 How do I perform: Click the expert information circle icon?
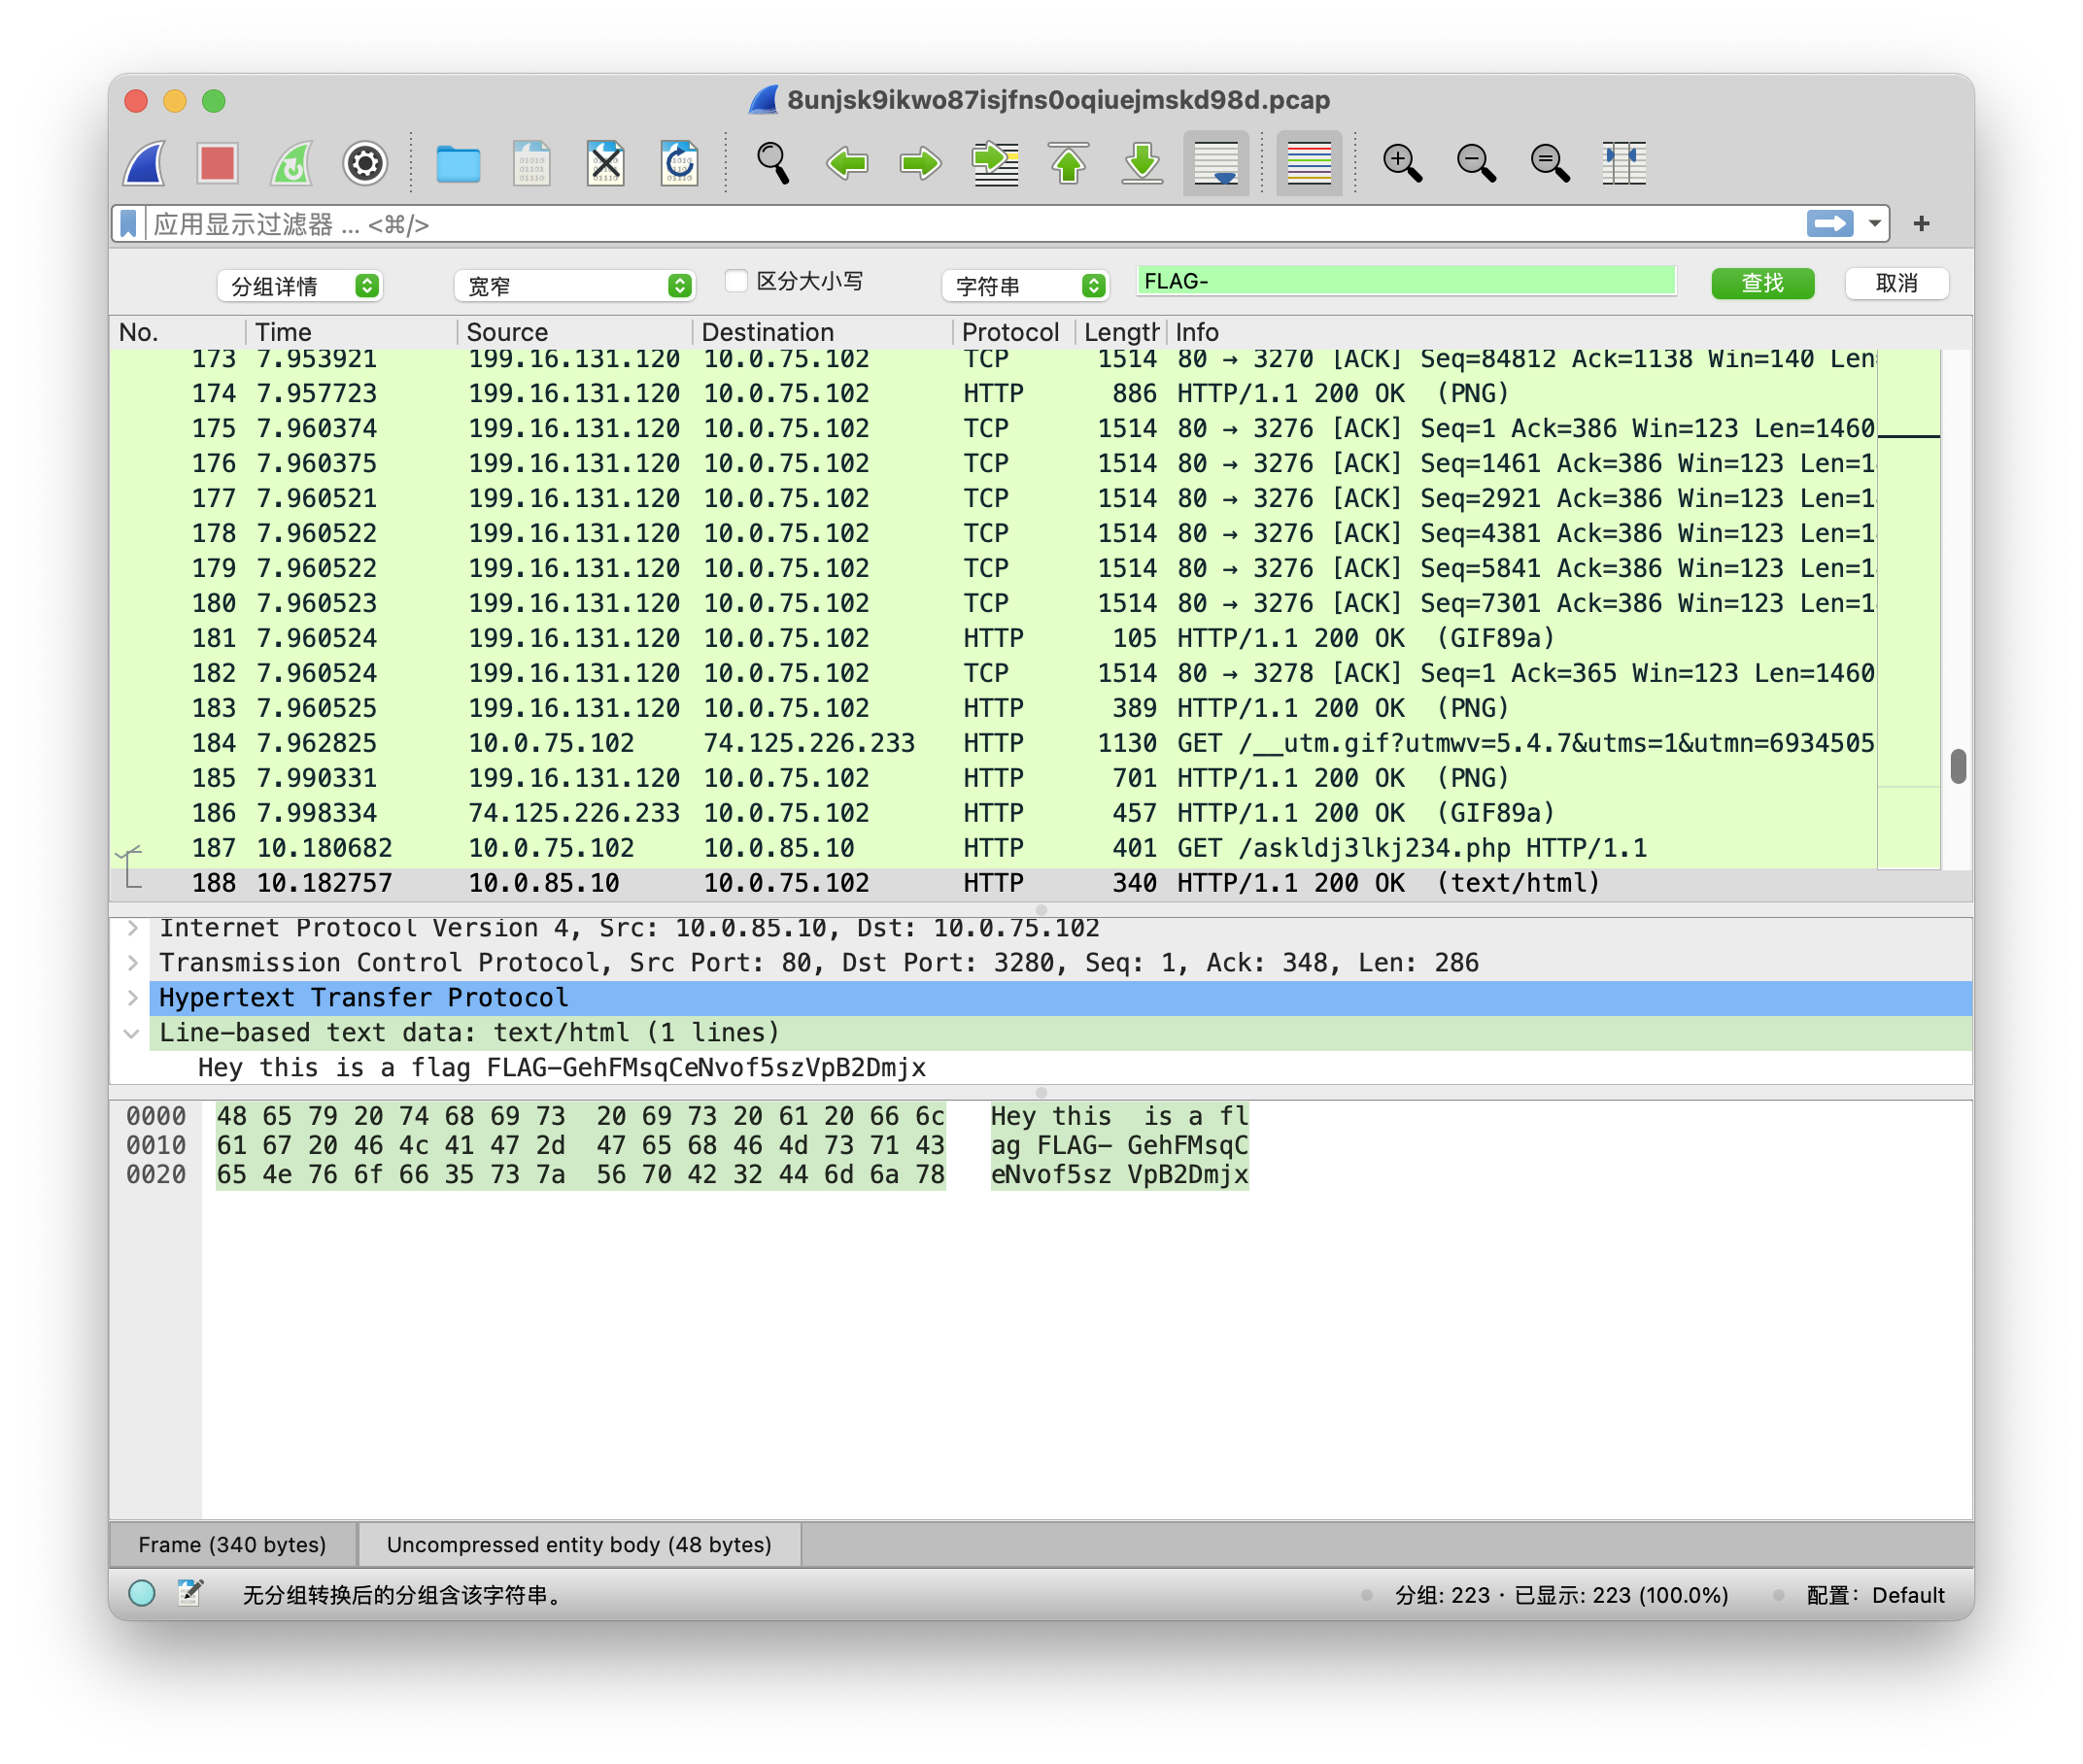[x=142, y=1594]
